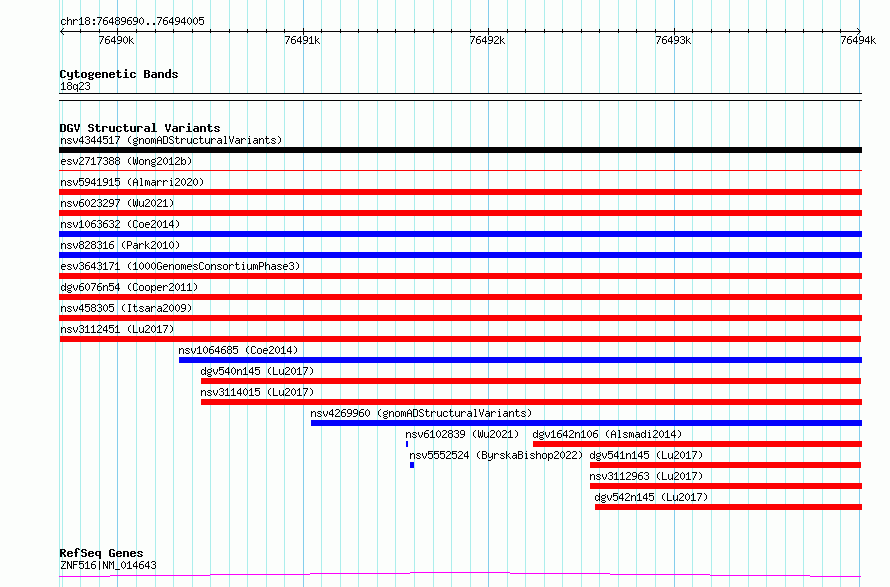Open nsv3112451 (Lu2017) variant label
The height and width of the screenshot is (587, 890).
coord(117,329)
